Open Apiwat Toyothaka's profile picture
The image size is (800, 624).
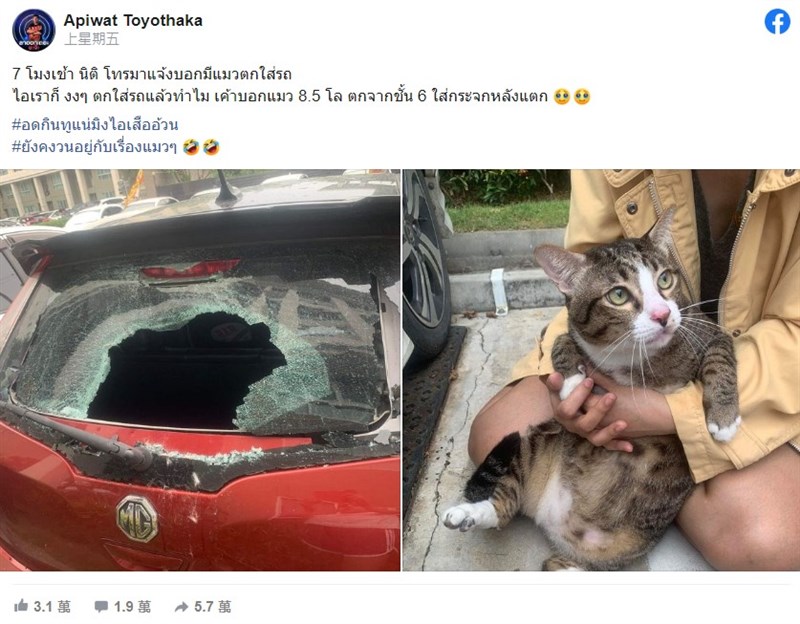pyautogui.click(x=33, y=30)
